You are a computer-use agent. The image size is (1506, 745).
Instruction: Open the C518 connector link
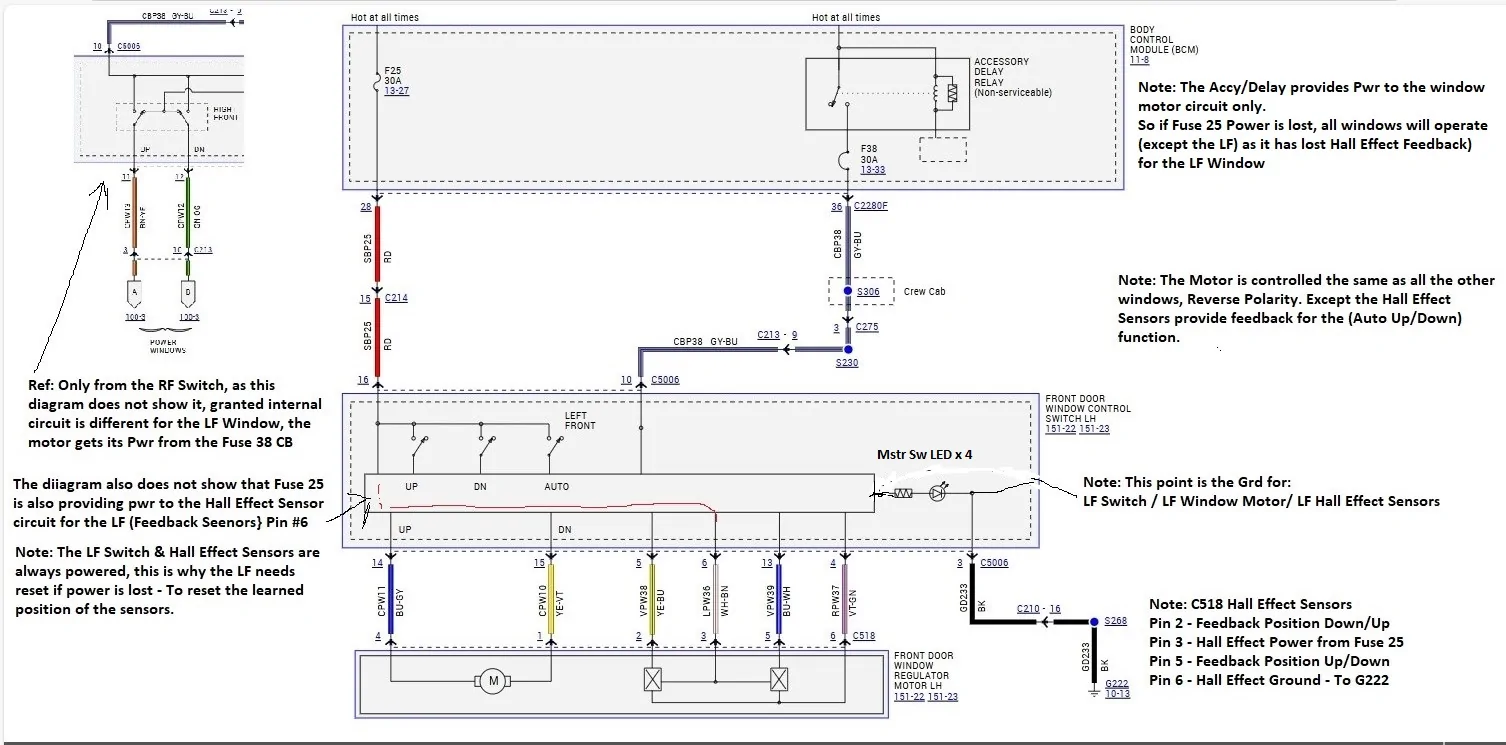tap(864, 636)
